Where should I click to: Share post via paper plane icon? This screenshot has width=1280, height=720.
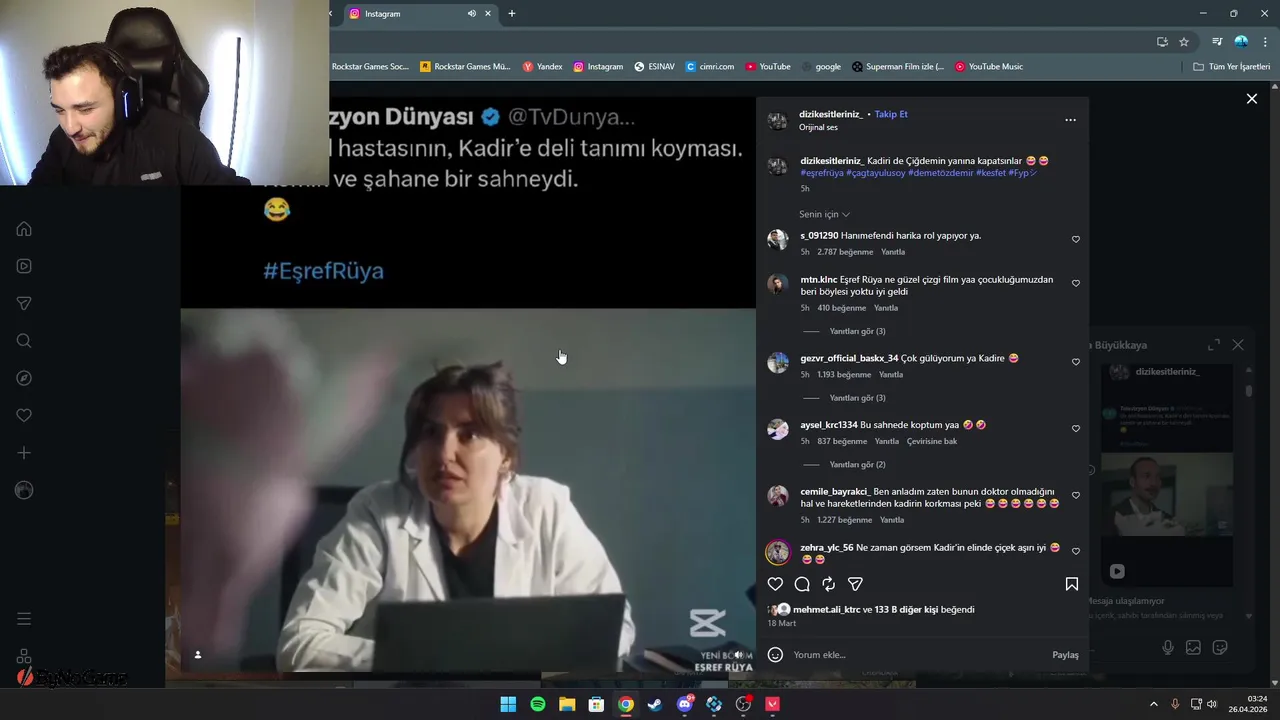(x=855, y=584)
